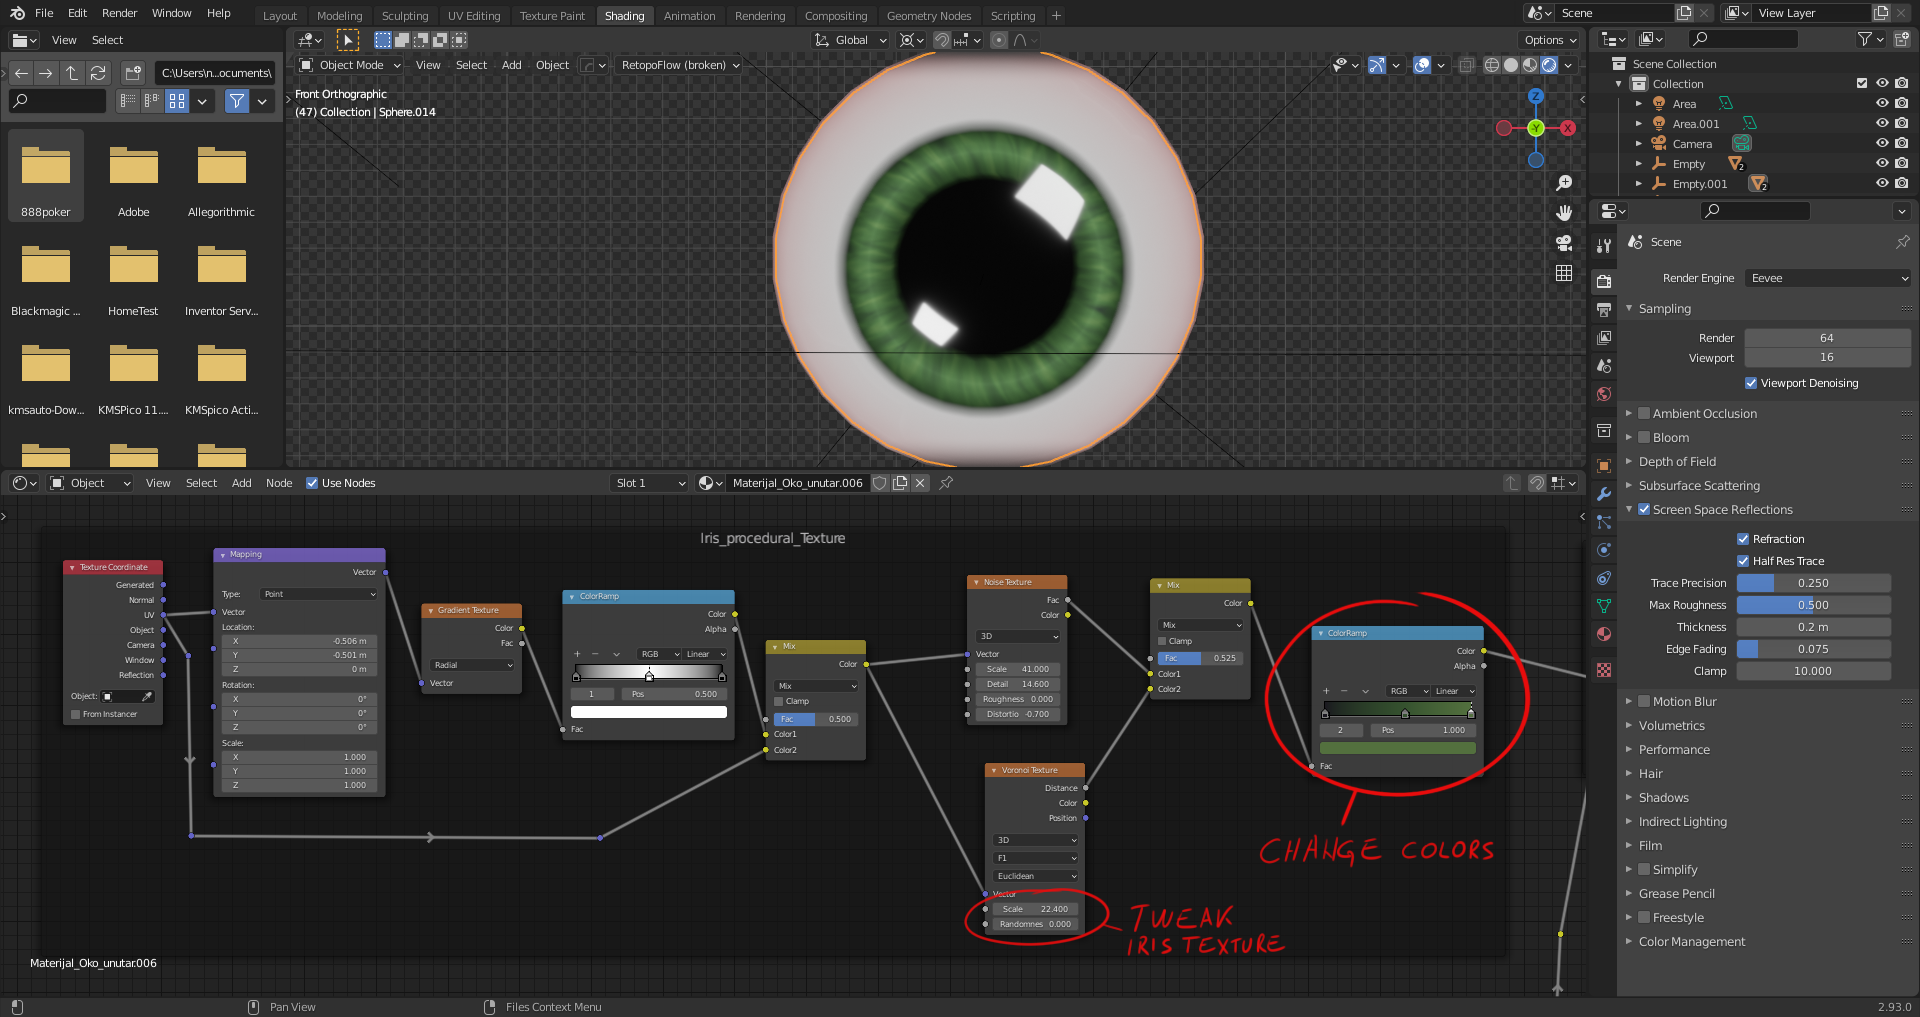Unlink the Materijal_Oko_unutar.006 material with the X button
1920x1017 pixels.
[x=919, y=483]
